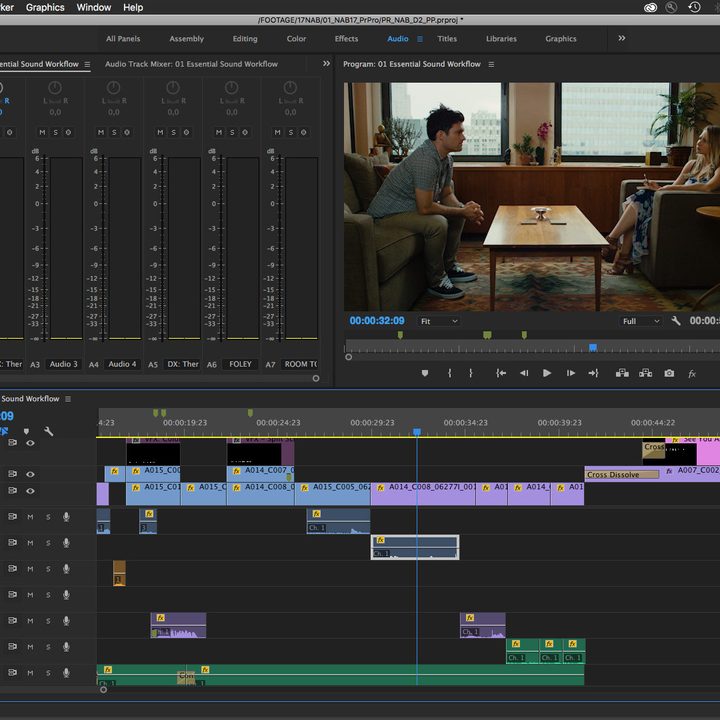Click Add Marker in Program monitor transport
The width and height of the screenshot is (720, 720).
[x=425, y=373]
